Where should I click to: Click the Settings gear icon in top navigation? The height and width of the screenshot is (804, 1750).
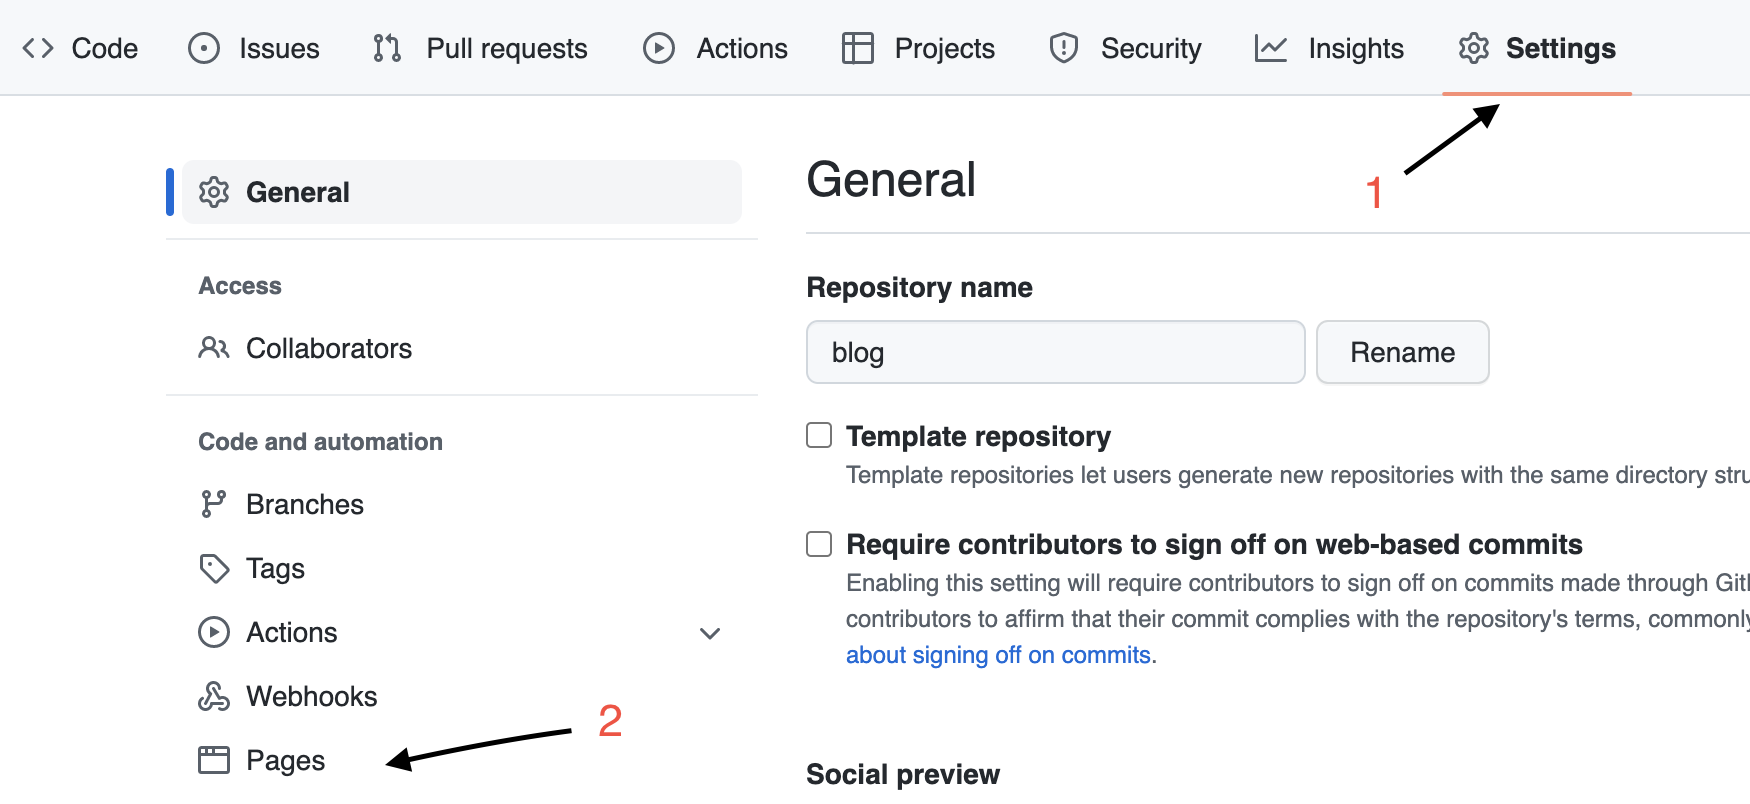click(x=1474, y=48)
